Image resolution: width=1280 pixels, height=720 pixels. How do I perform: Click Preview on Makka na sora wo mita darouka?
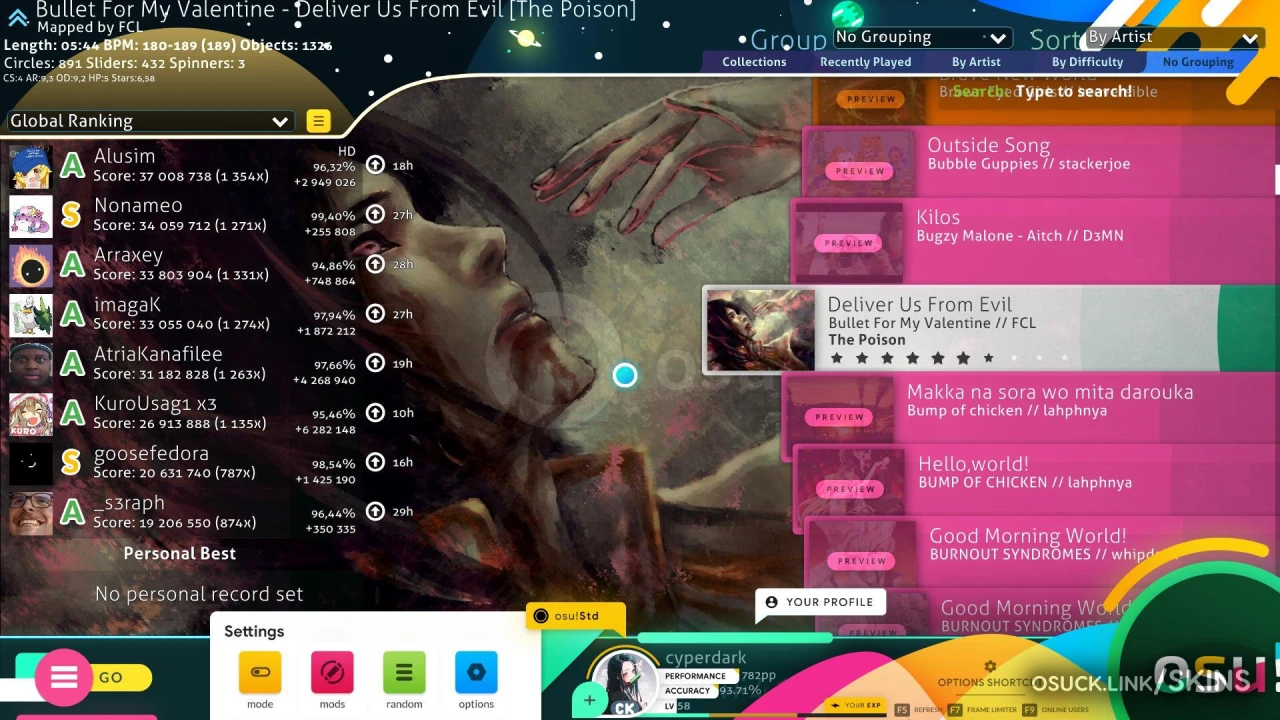click(x=839, y=417)
